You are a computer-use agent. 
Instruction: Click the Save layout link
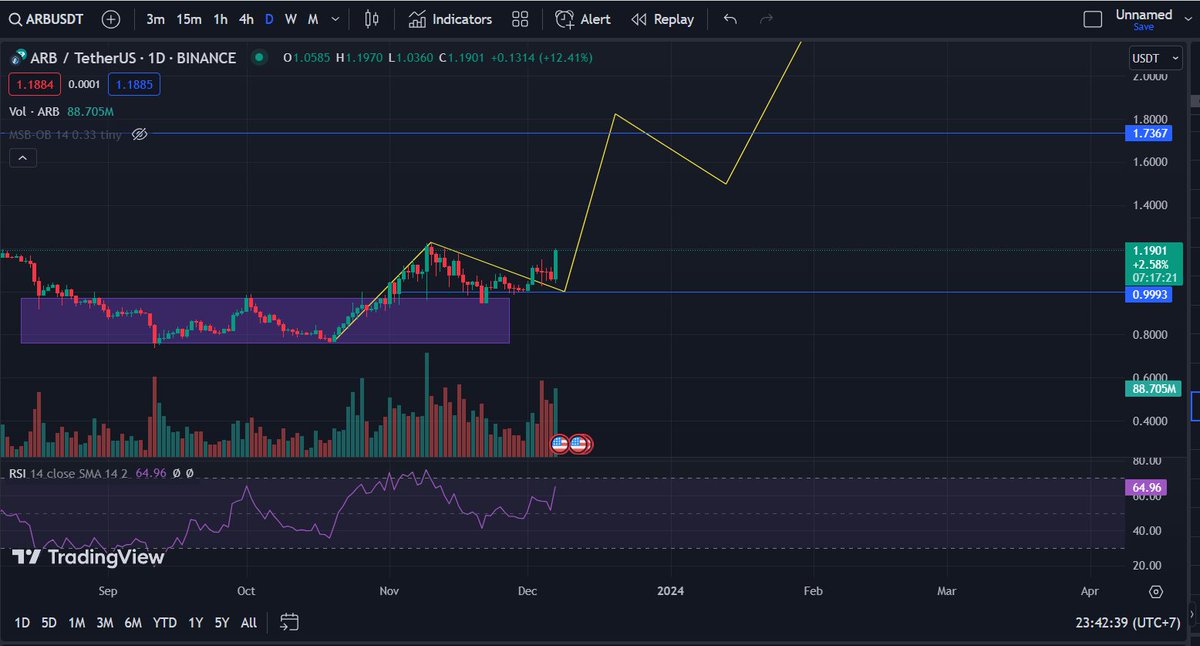tap(1142, 27)
